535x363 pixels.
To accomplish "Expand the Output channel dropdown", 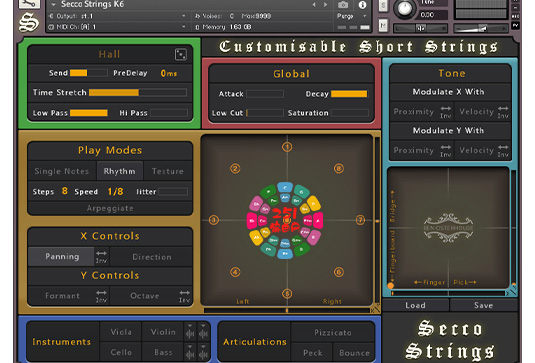I will coord(118,16).
